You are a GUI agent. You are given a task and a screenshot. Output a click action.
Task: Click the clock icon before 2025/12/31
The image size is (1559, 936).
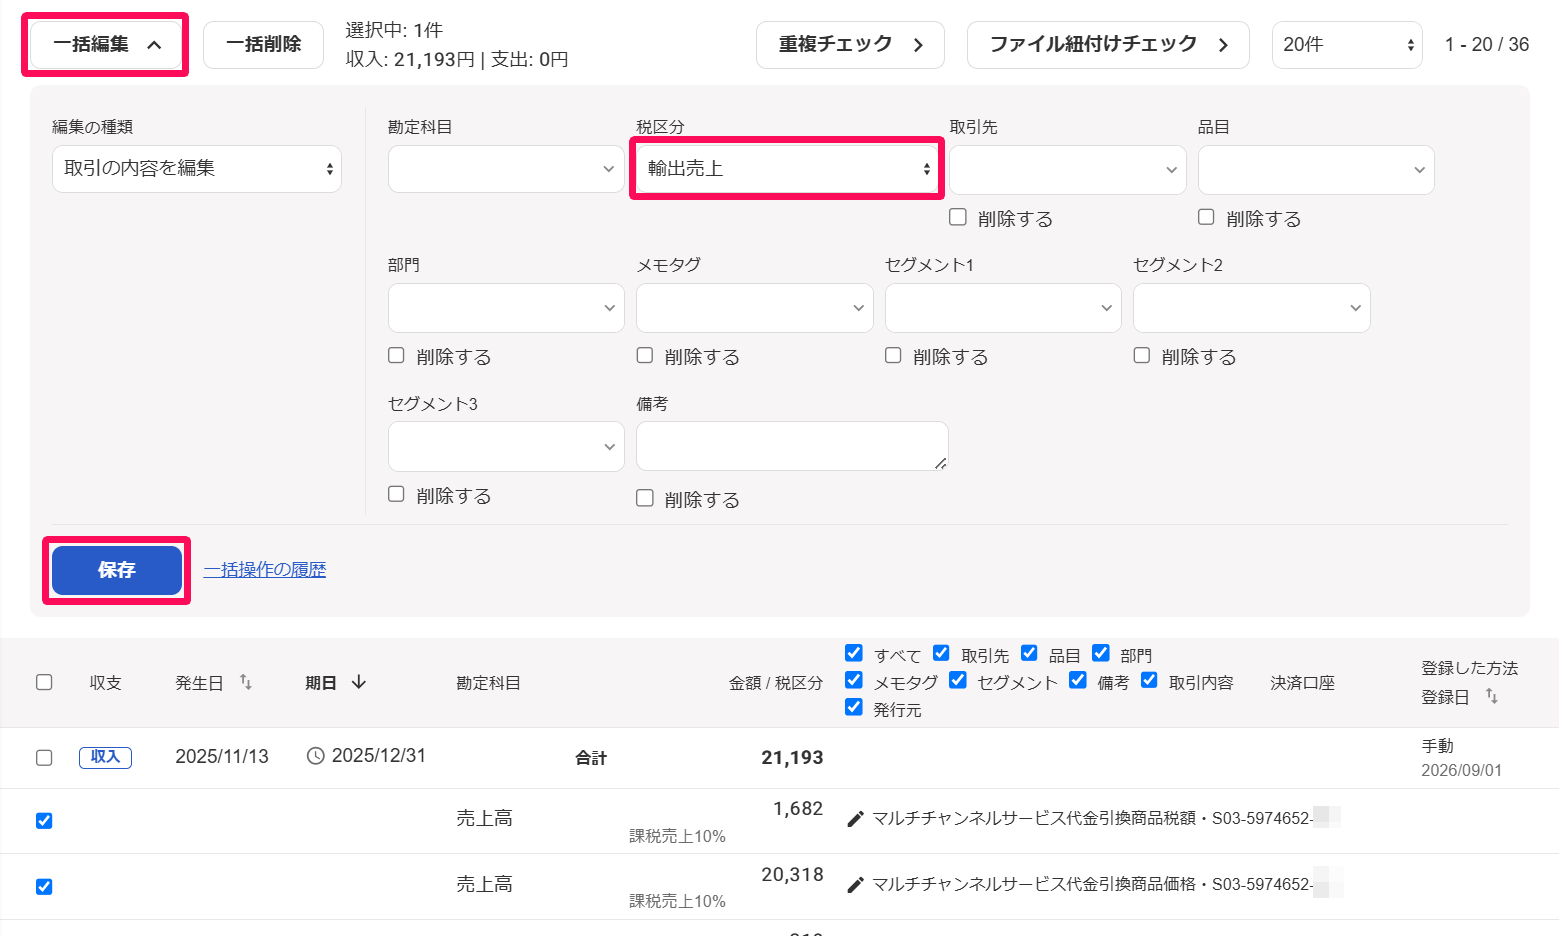[315, 756]
